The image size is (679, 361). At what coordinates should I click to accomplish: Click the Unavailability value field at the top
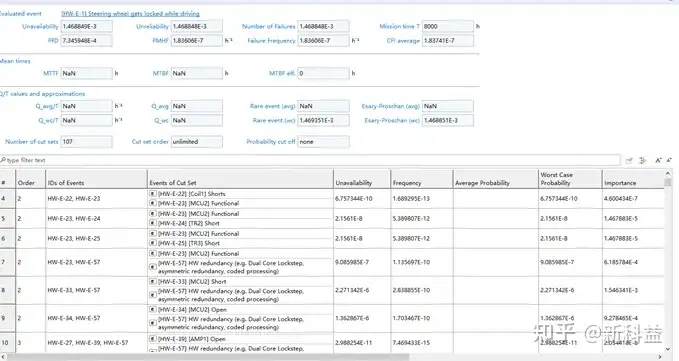coord(87,26)
